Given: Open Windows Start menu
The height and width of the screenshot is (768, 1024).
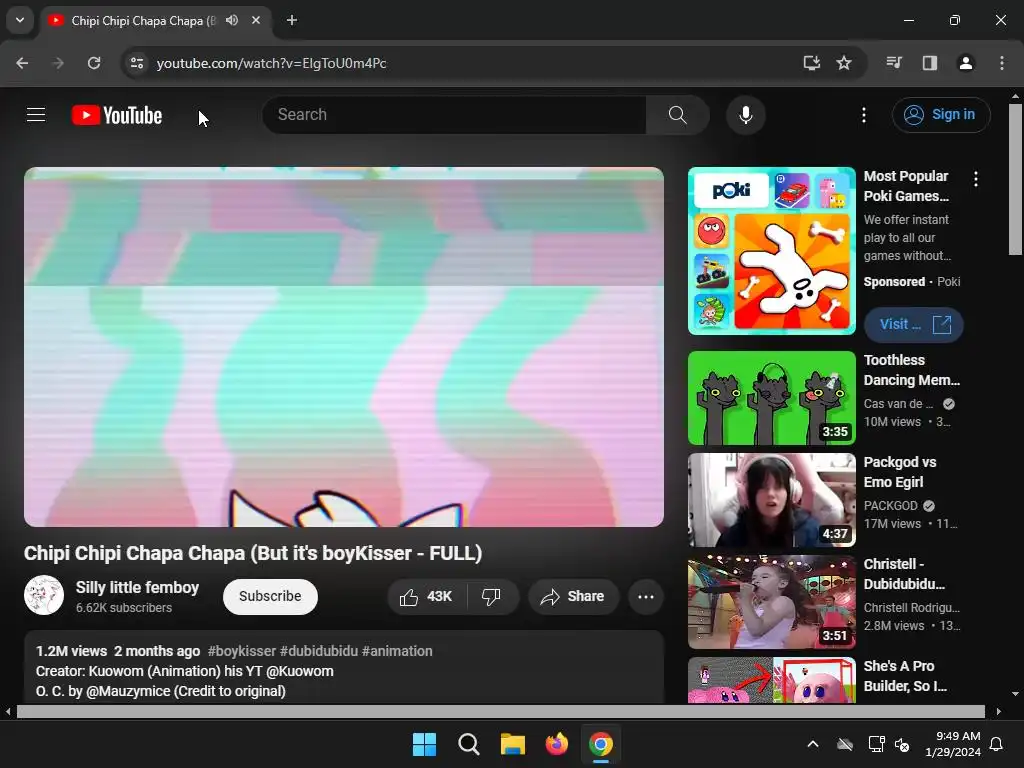Looking at the screenshot, I should [x=424, y=744].
